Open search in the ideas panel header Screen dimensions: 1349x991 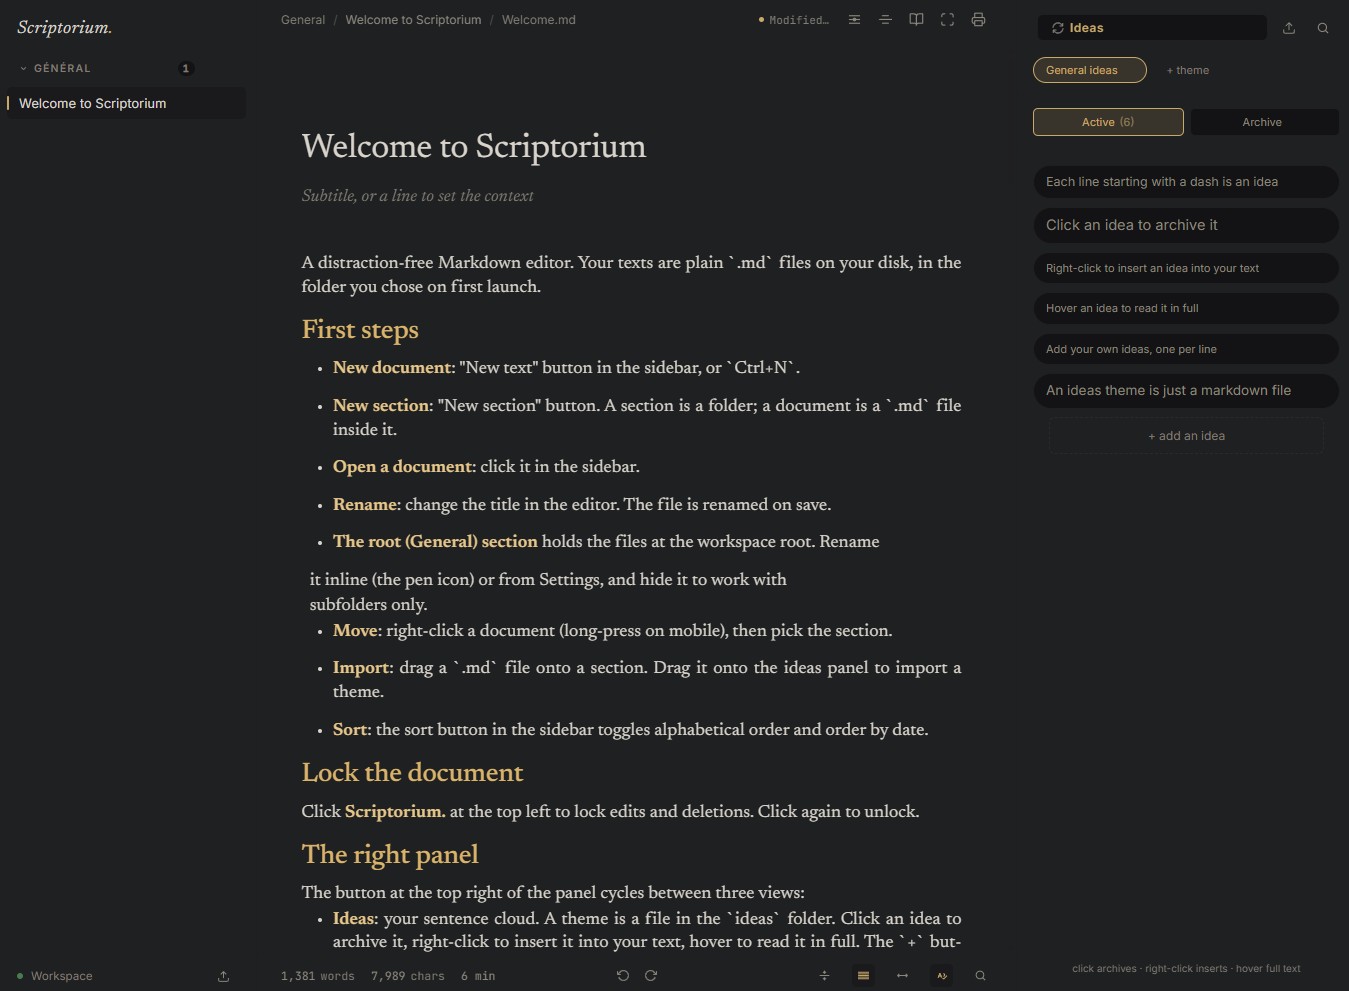(1323, 28)
